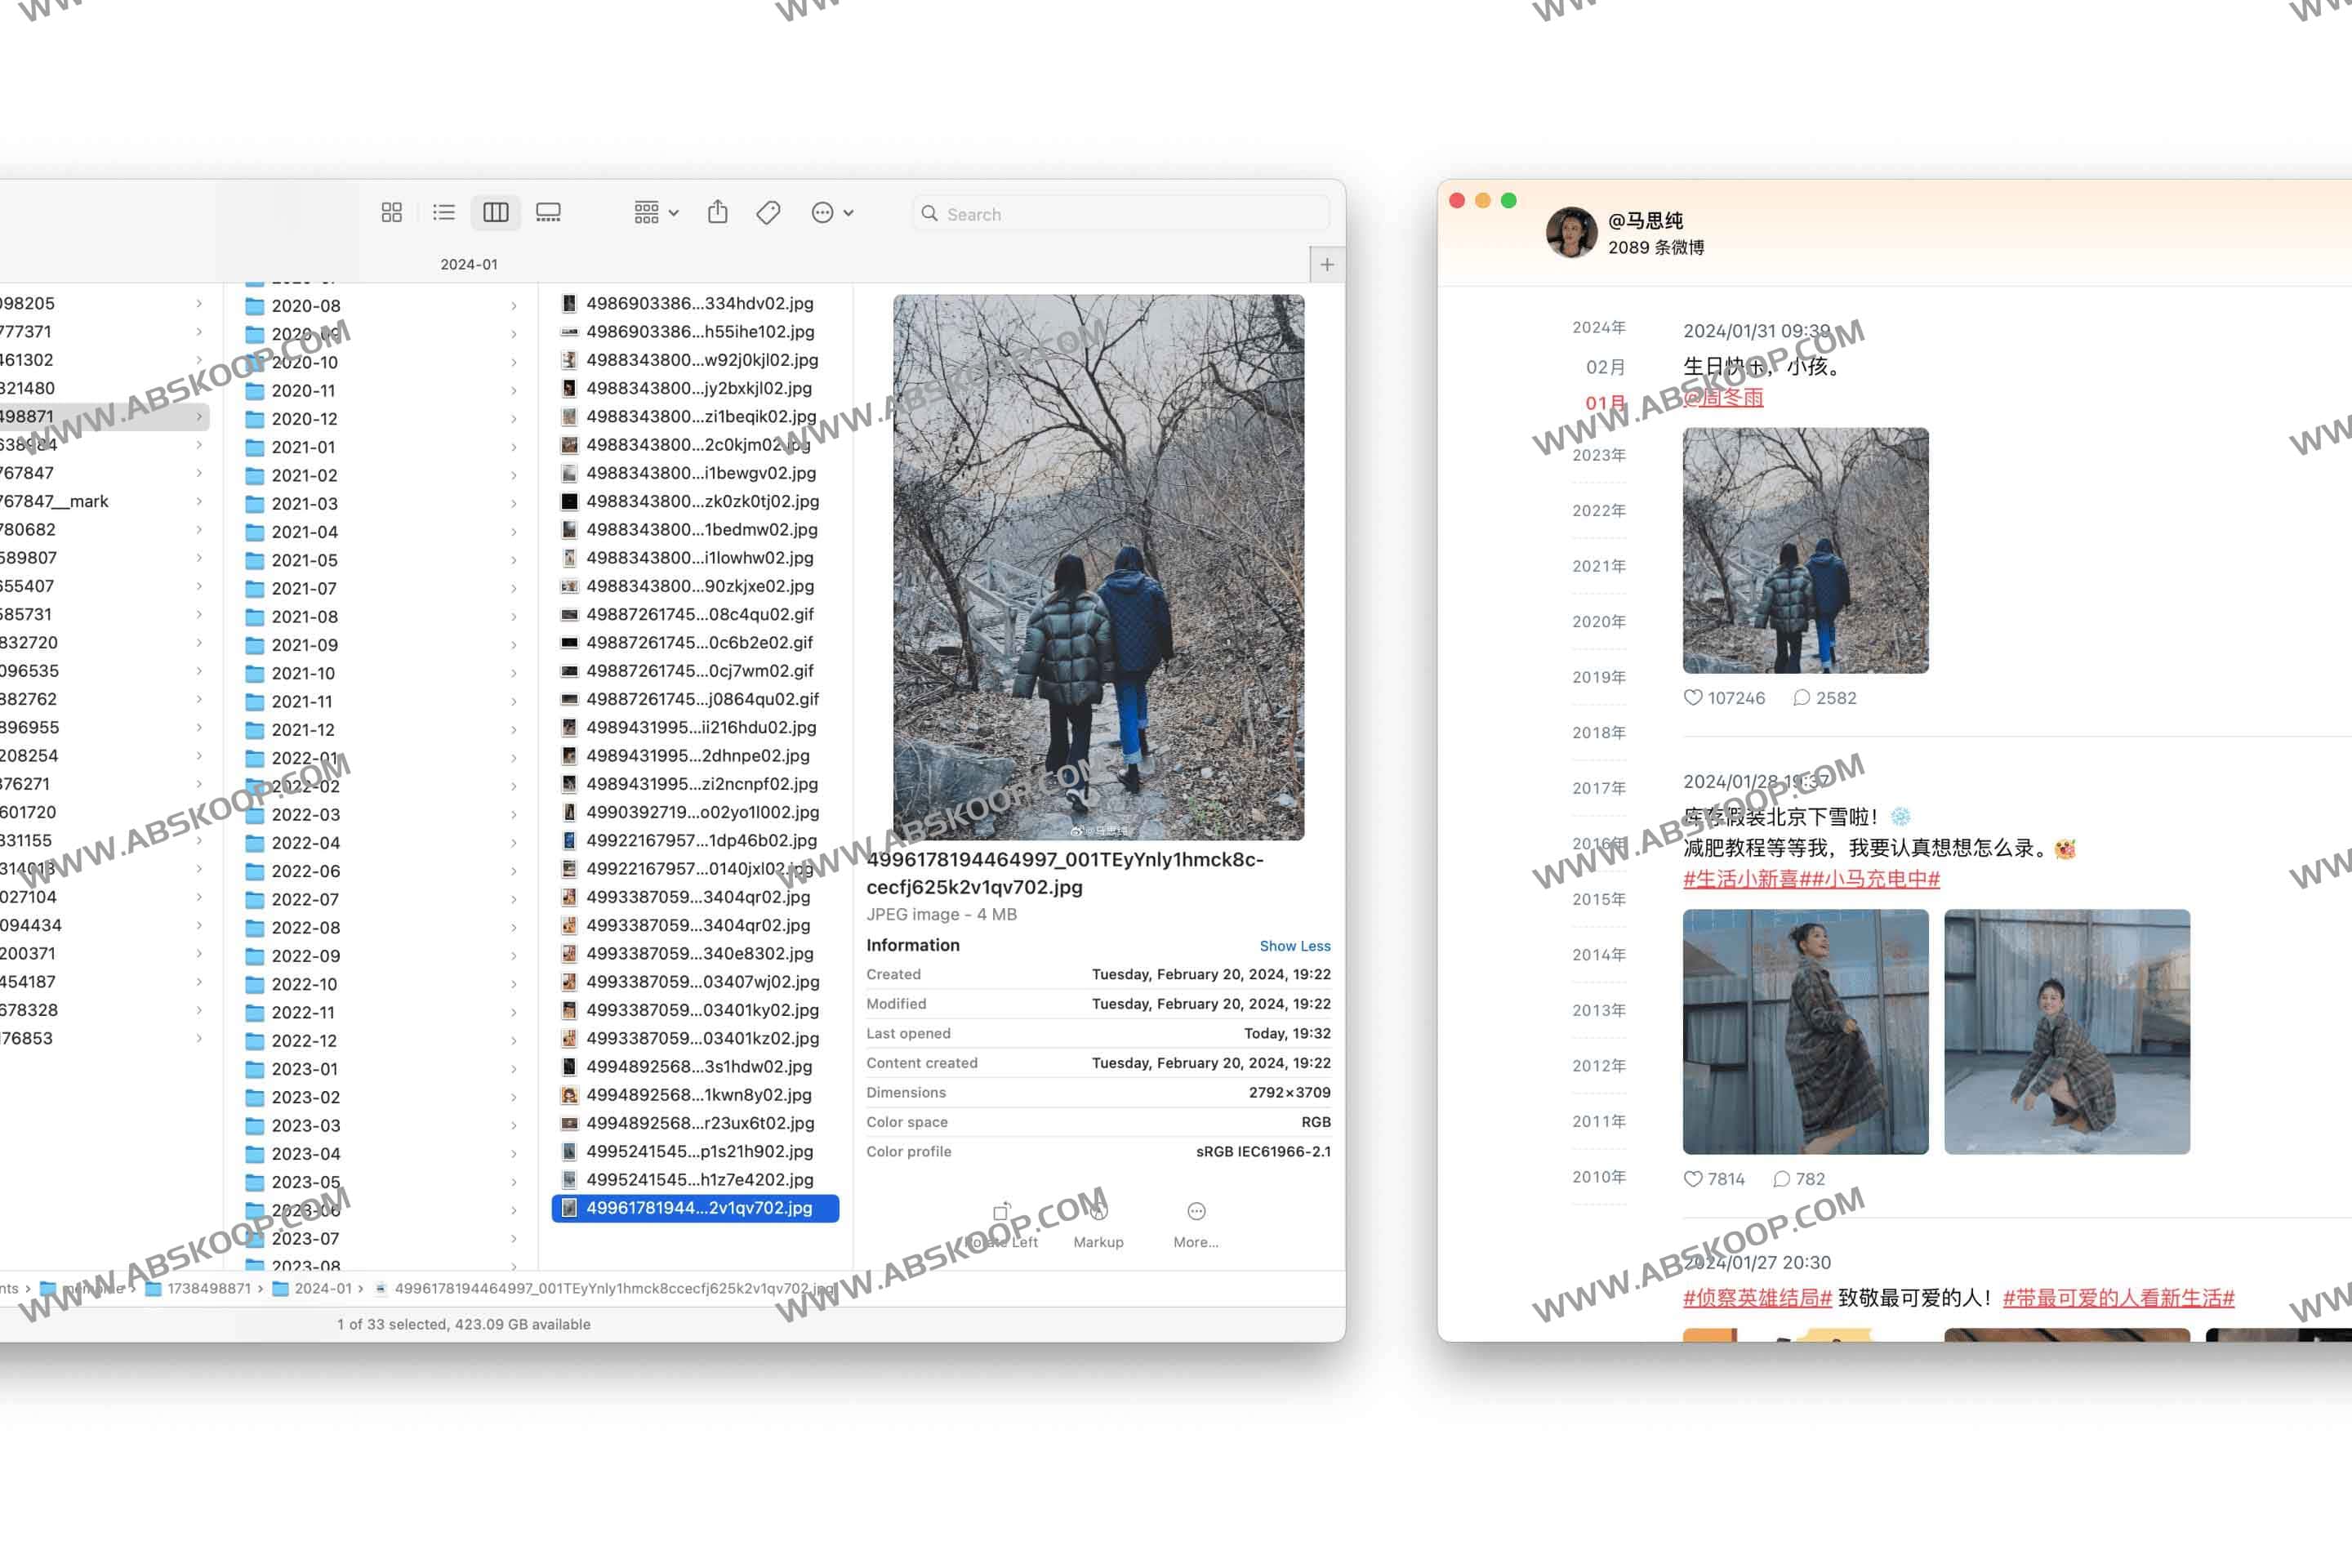Select file 4994892568...1kwn8y02.jpg
The height and width of the screenshot is (1568, 2352).
pyautogui.click(x=698, y=1095)
